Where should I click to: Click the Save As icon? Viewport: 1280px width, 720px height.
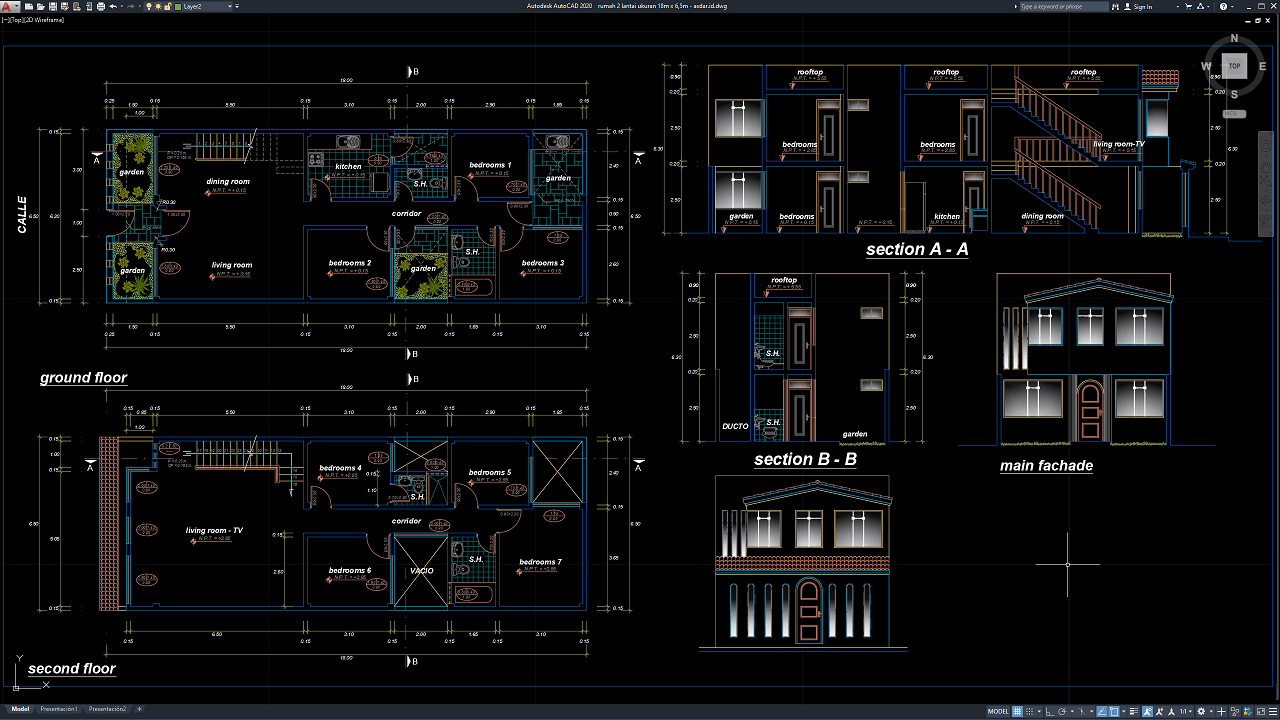[65, 6]
